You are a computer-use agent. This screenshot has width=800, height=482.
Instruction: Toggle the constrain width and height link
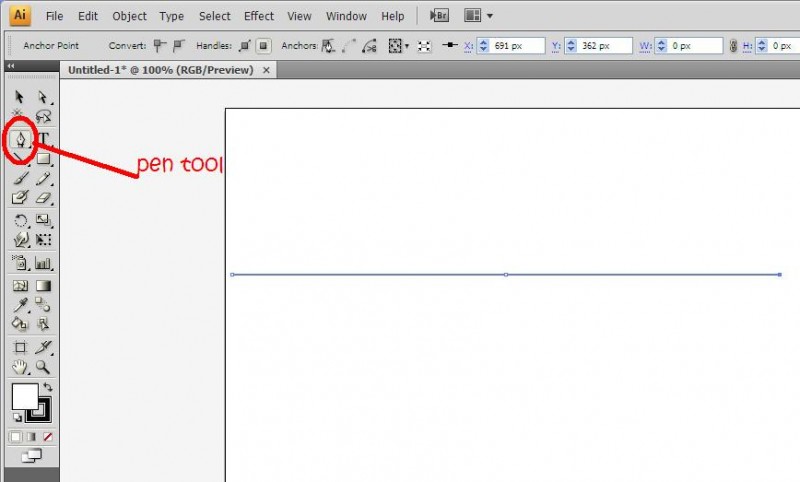click(x=735, y=46)
